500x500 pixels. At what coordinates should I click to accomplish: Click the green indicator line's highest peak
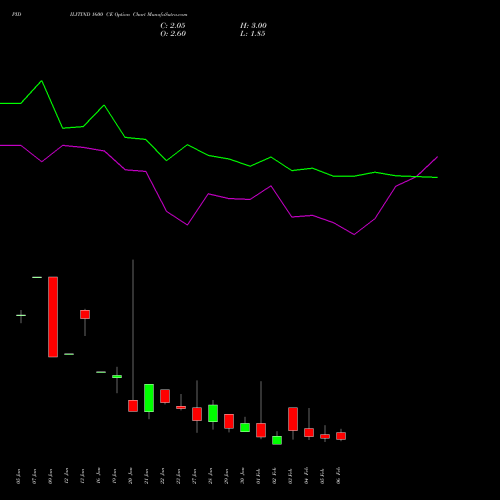tap(41, 81)
